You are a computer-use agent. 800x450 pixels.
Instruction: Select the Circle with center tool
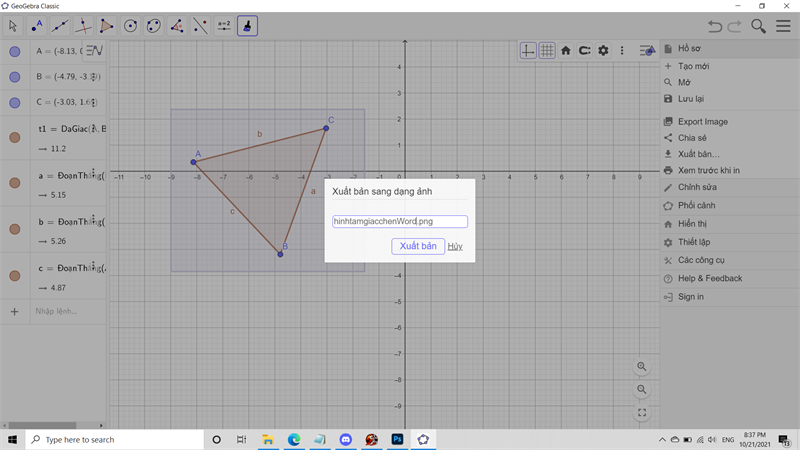[130, 26]
